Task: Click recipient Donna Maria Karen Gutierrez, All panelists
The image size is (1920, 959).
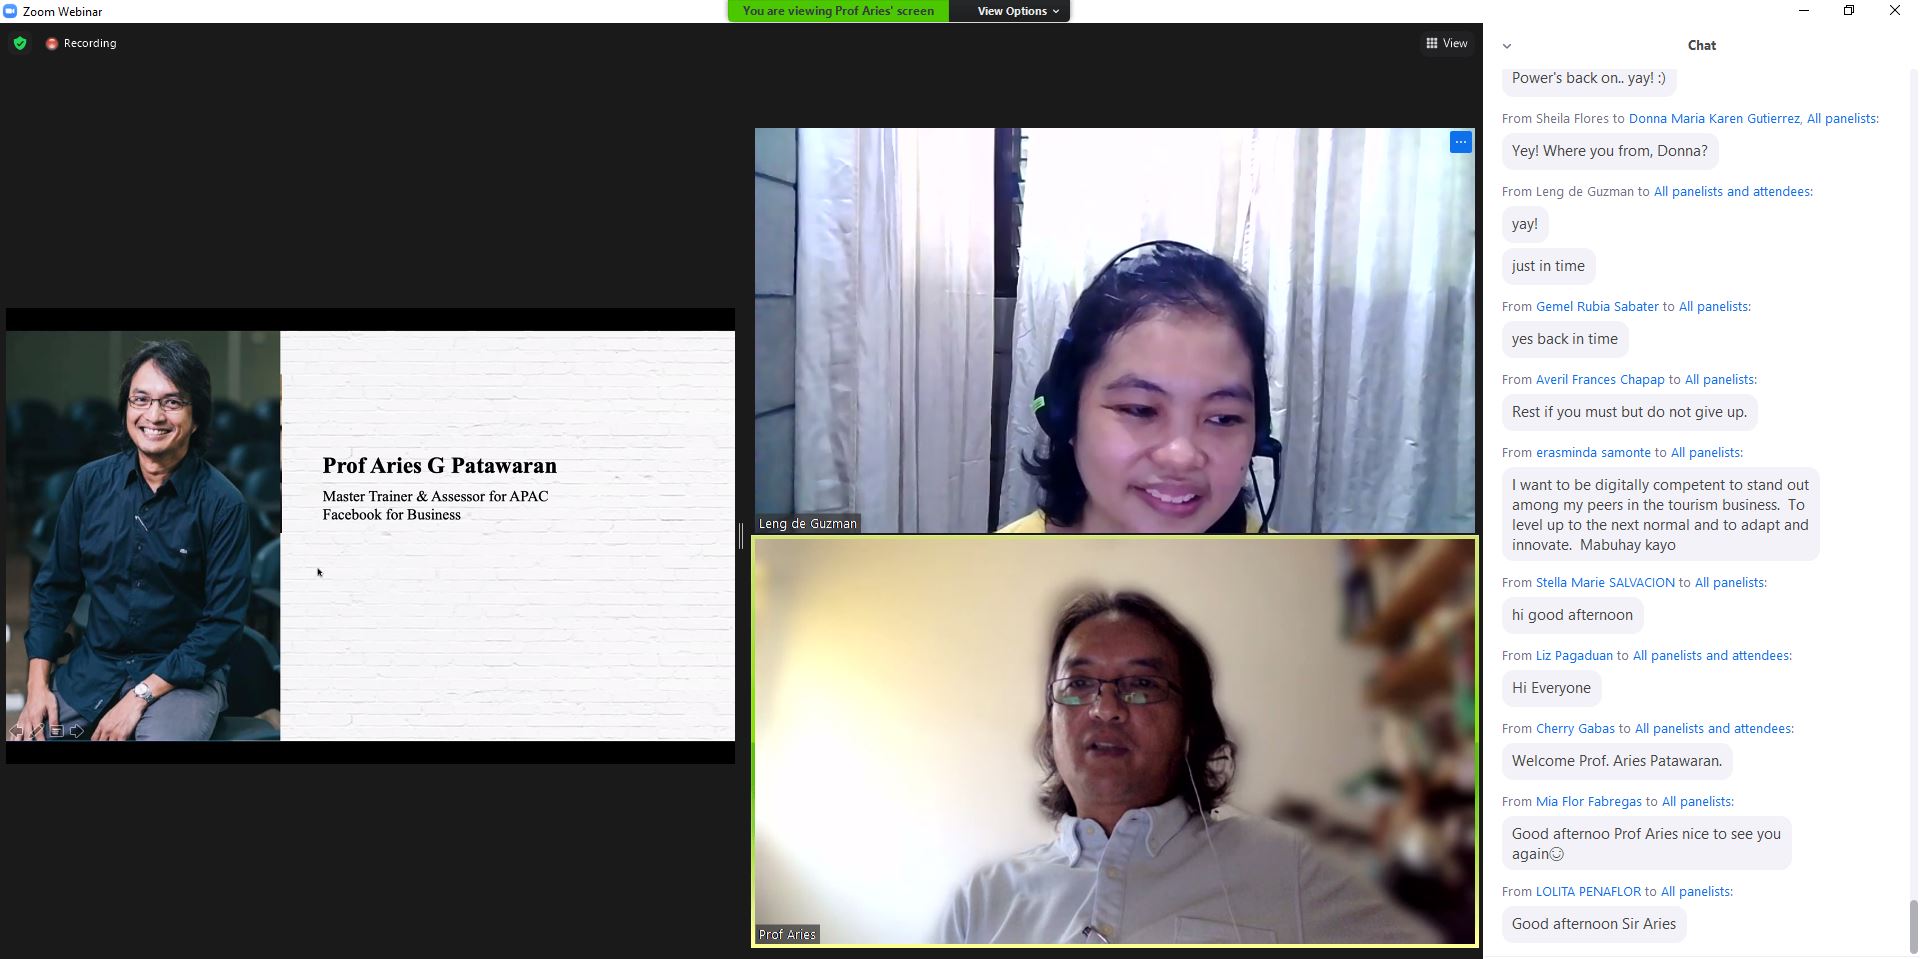Action: click(1753, 118)
